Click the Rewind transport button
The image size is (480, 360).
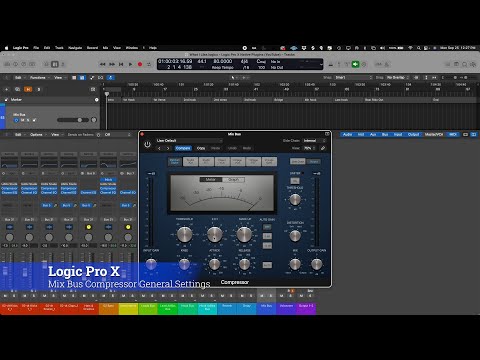(102, 64)
